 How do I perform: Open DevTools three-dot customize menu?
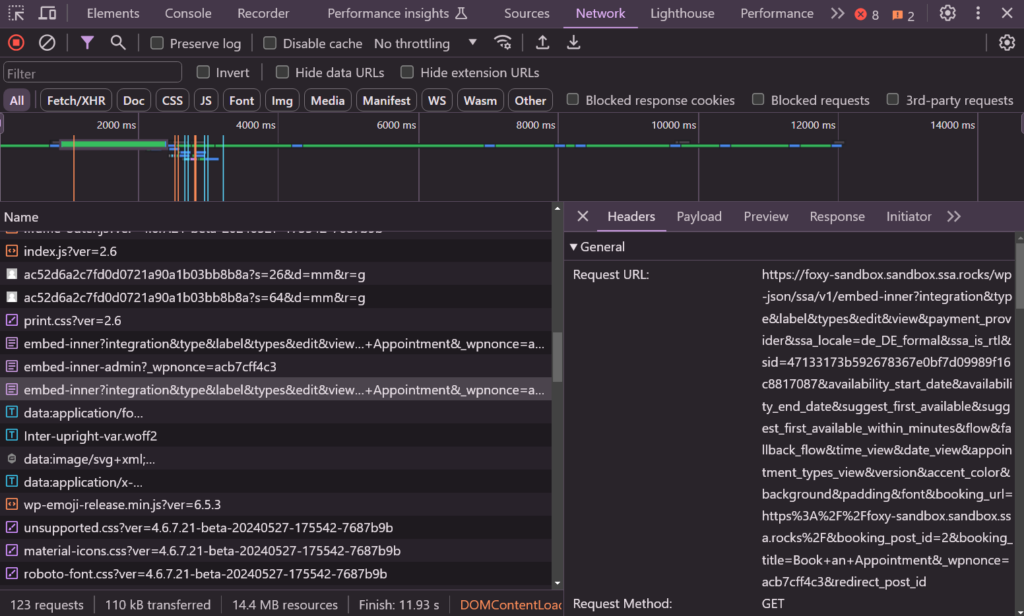pyautogui.click(x=978, y=13)
